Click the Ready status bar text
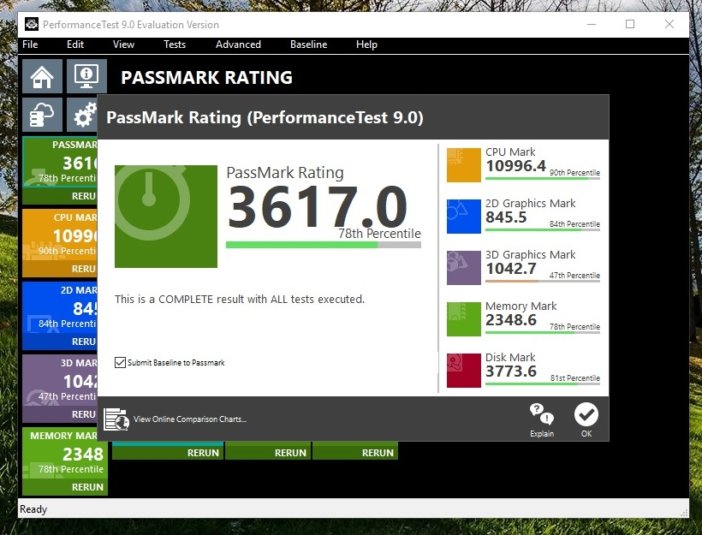Image resolution: width=702 pixels, height=535 pixels. coord(33,509)
